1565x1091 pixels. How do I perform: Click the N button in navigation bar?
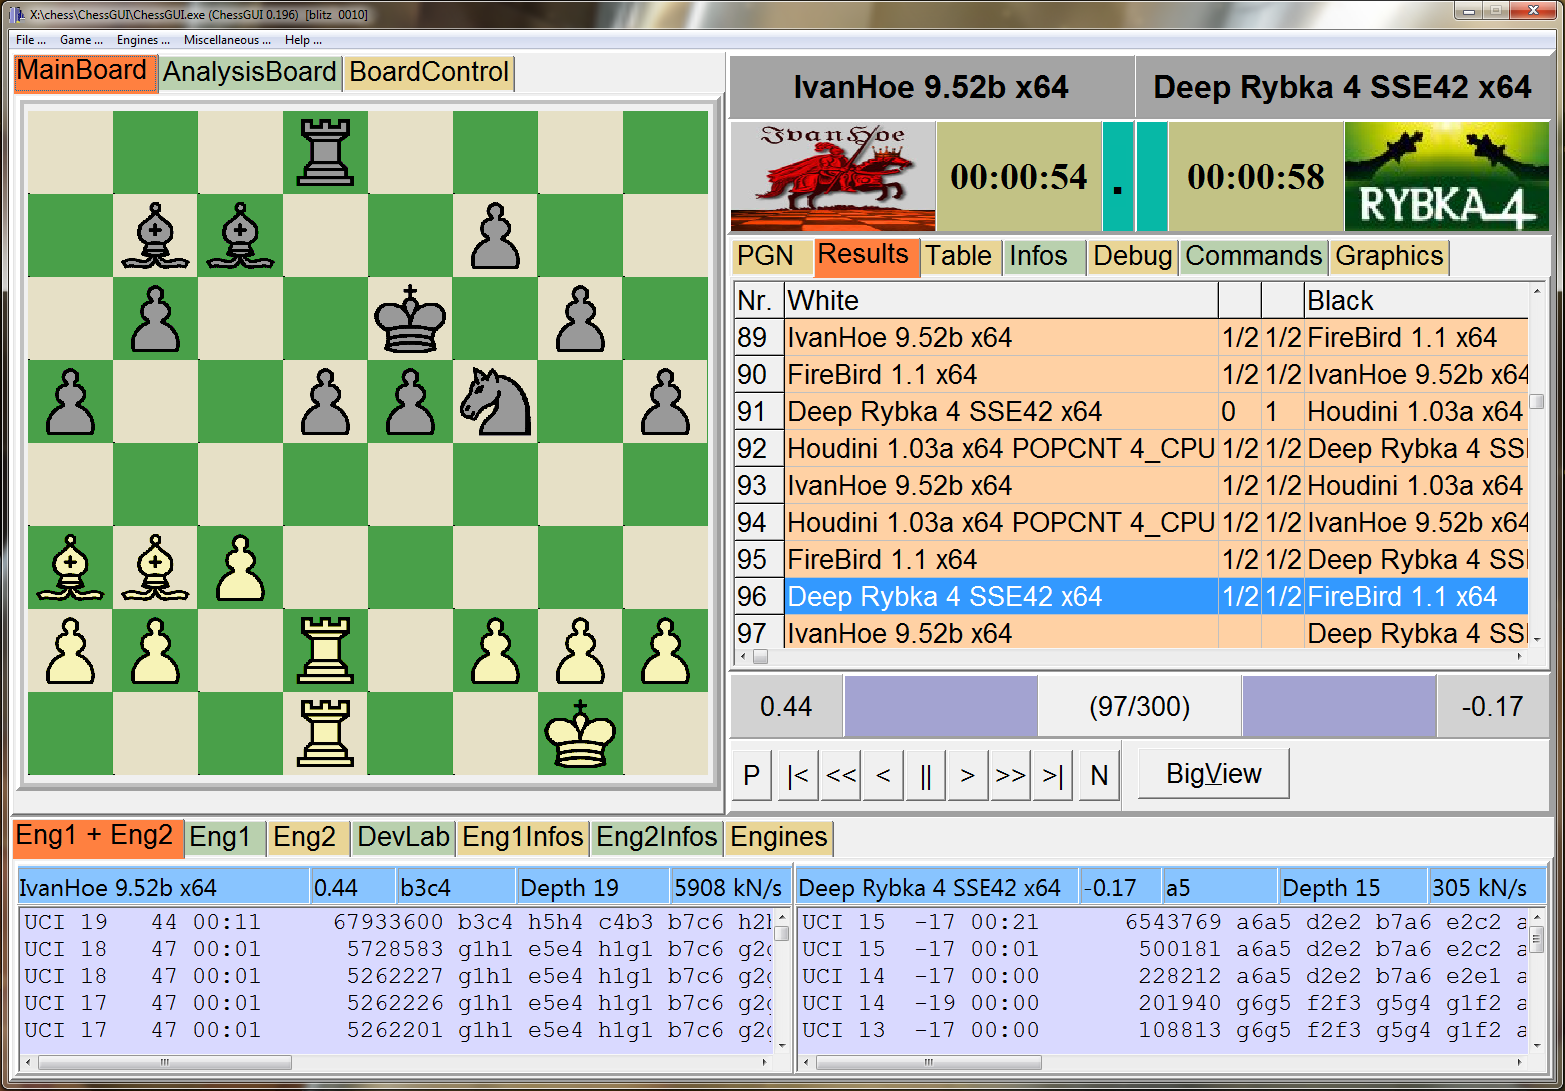pos(1099,775)
